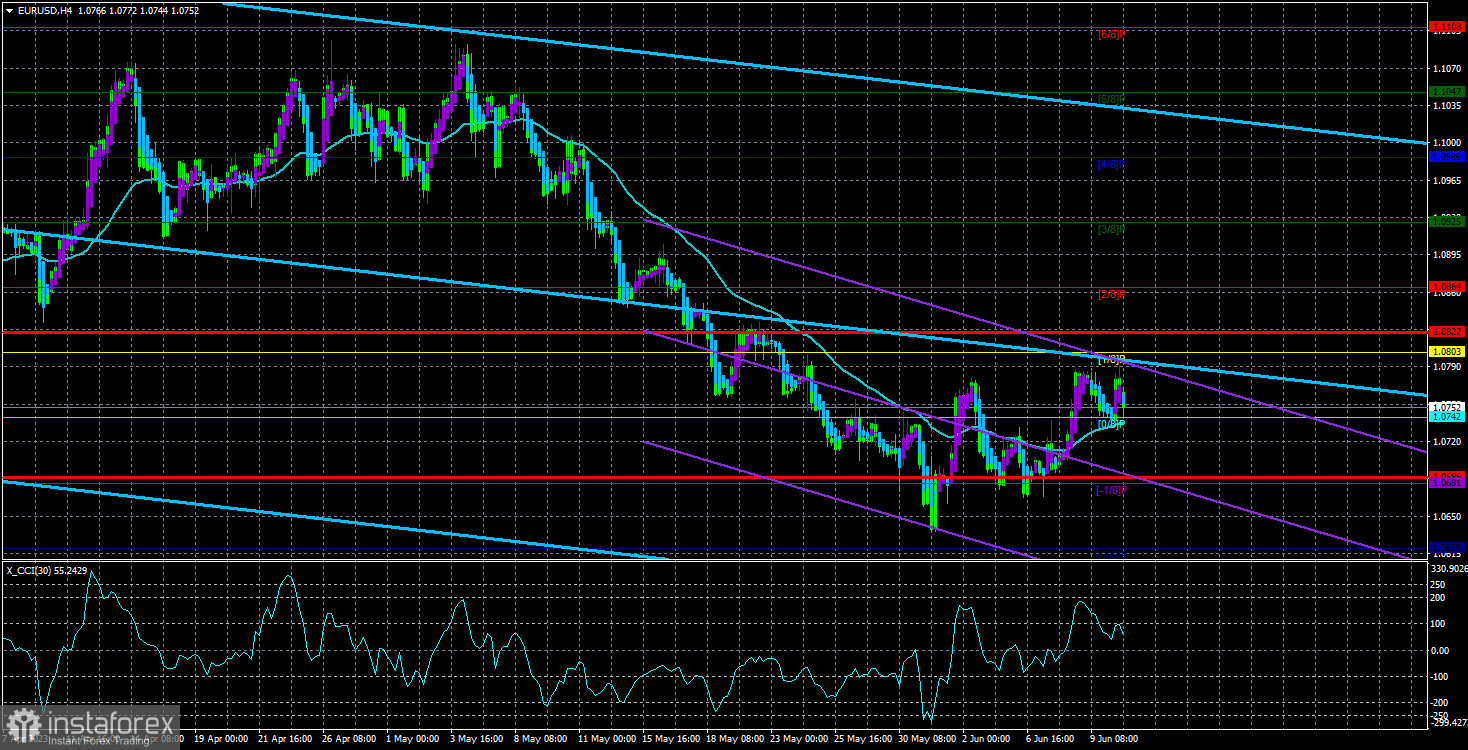The width and height of the screenshot is (1468, 750).
Task: Select the [2/8]P Murray level label
Action: point(1111,294)
